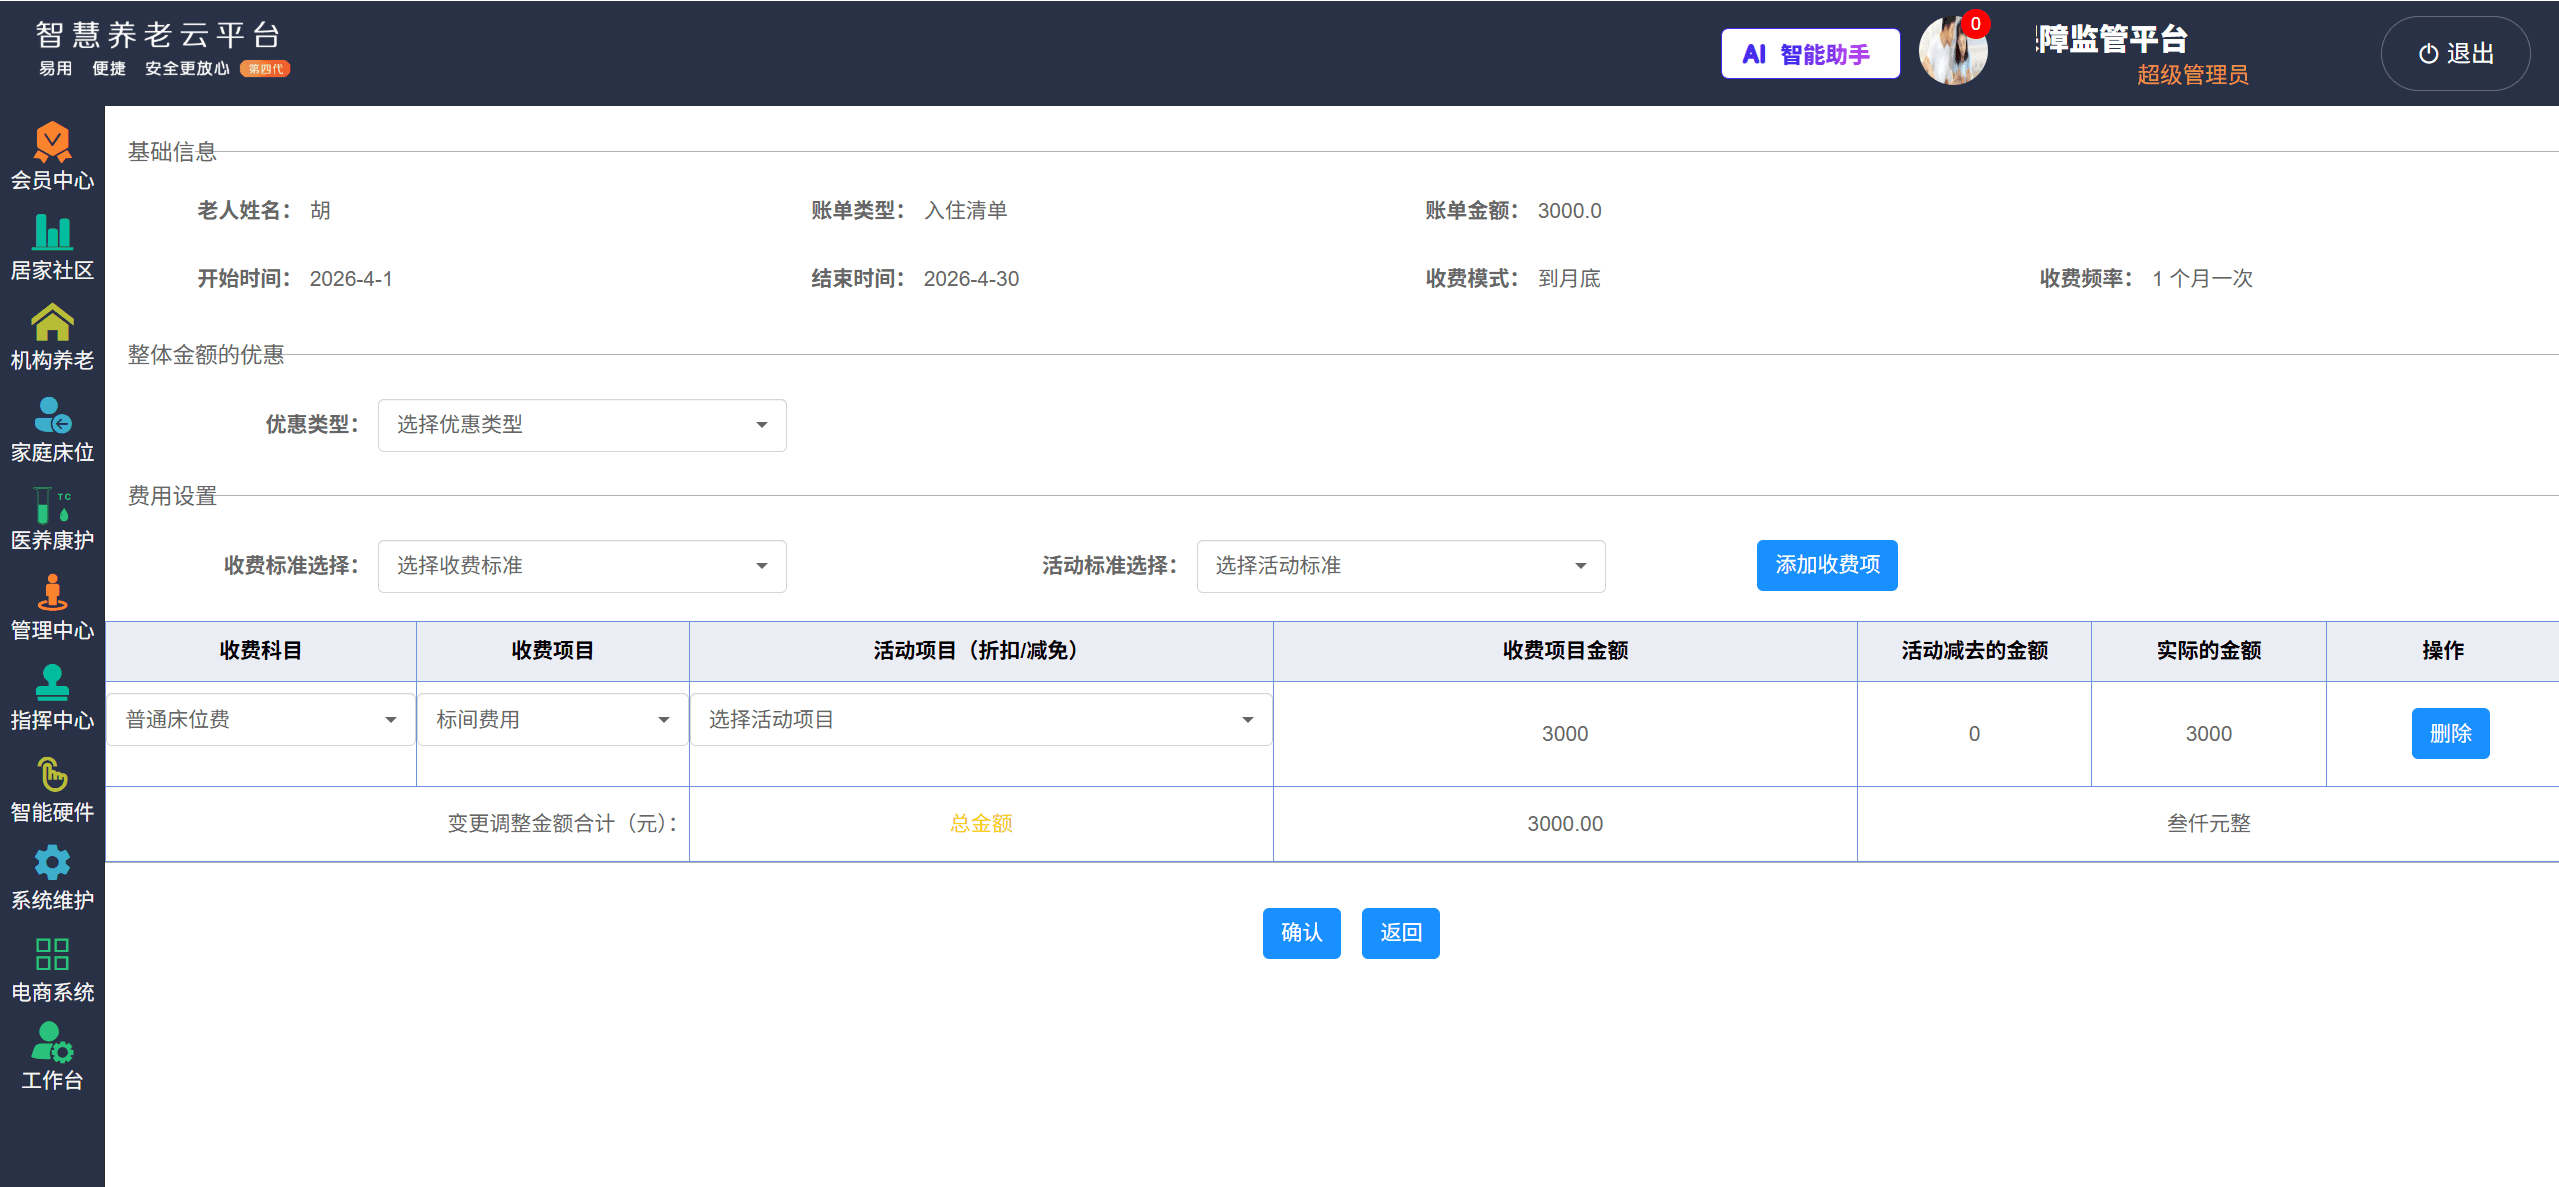Open the 选择优惠类型 dropdown

click(582, 425)
